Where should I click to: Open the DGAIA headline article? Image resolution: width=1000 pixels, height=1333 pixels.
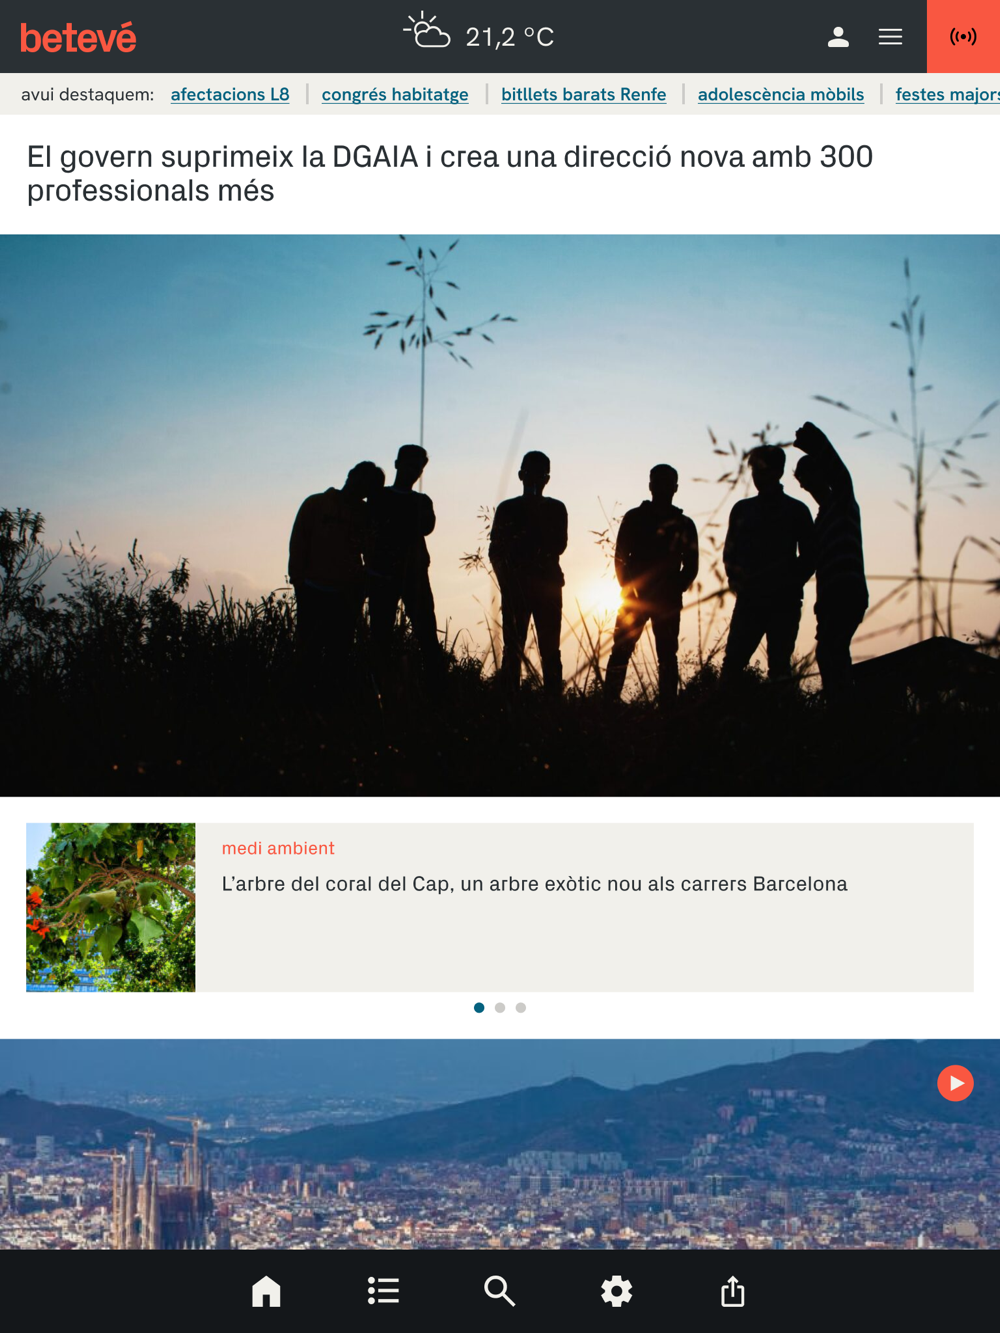[450, 173]
